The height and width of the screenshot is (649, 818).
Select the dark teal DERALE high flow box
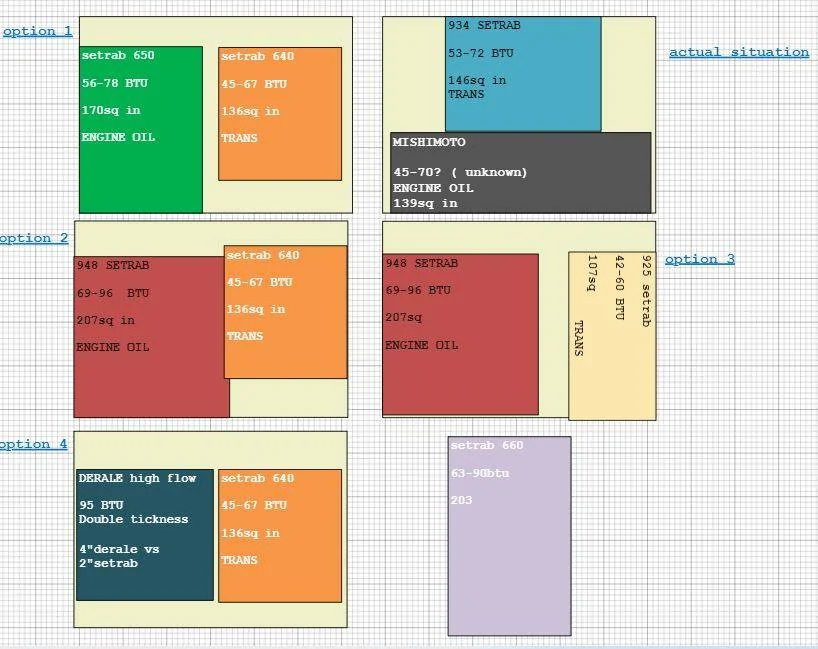pyautogui.click(x=145, y=535)
